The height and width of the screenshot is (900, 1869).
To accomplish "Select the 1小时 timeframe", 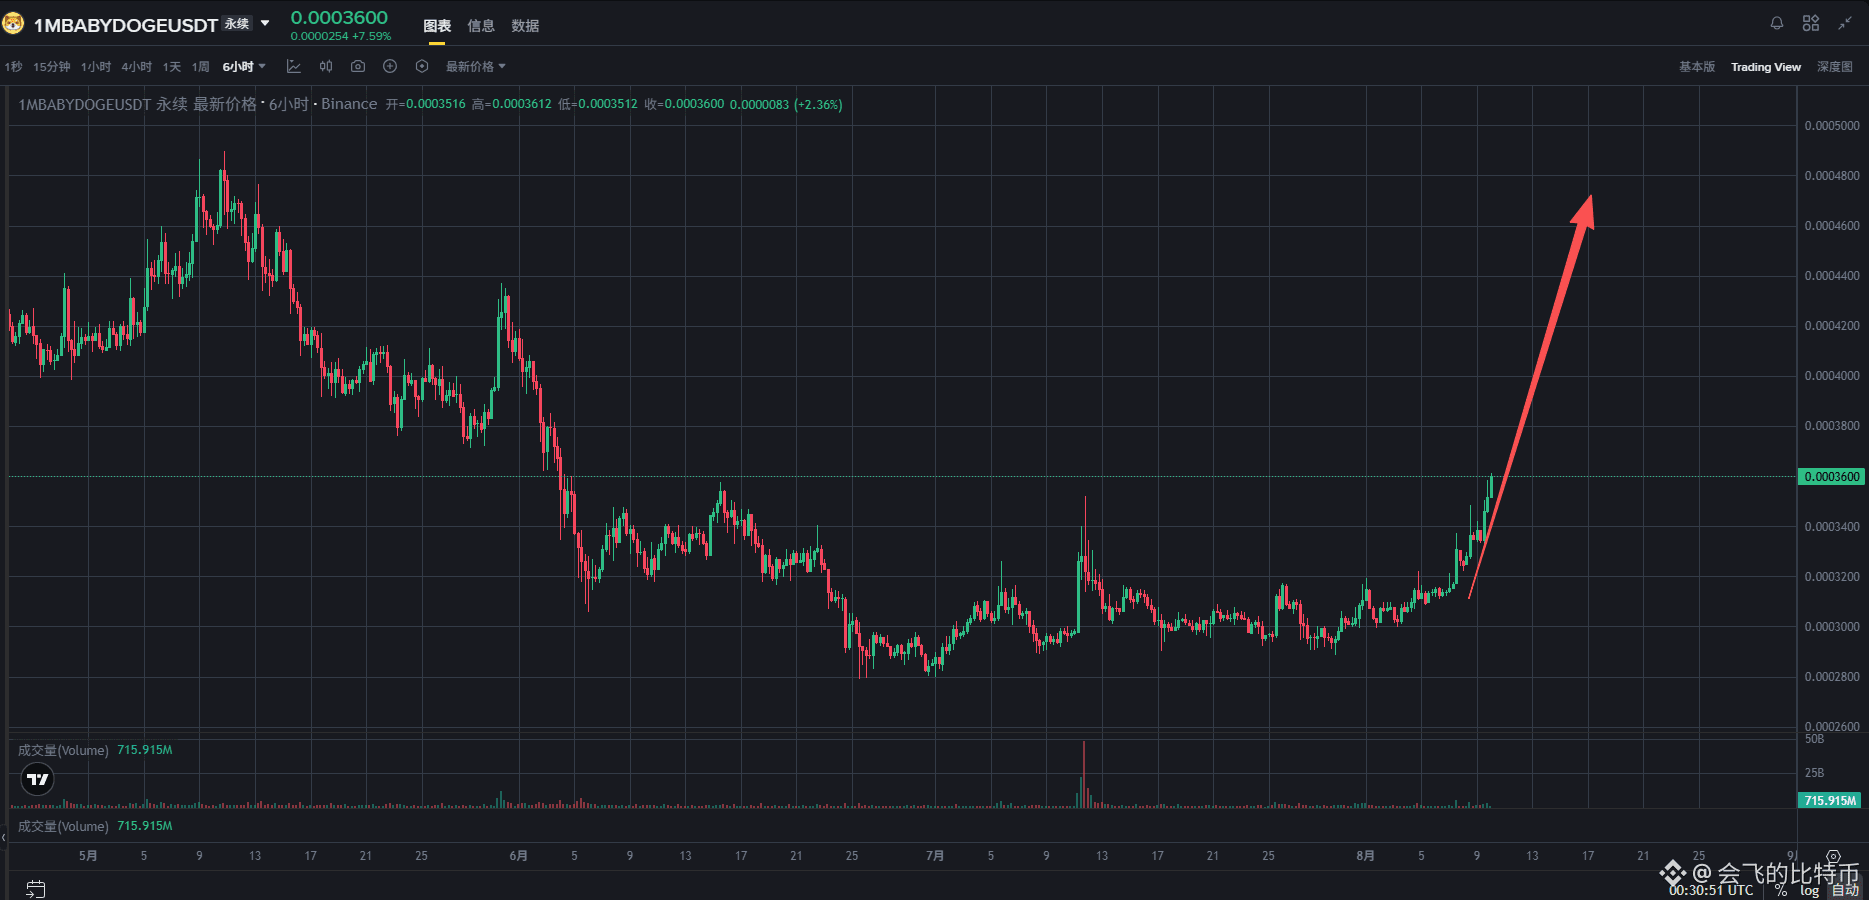I will click(96, 67).
